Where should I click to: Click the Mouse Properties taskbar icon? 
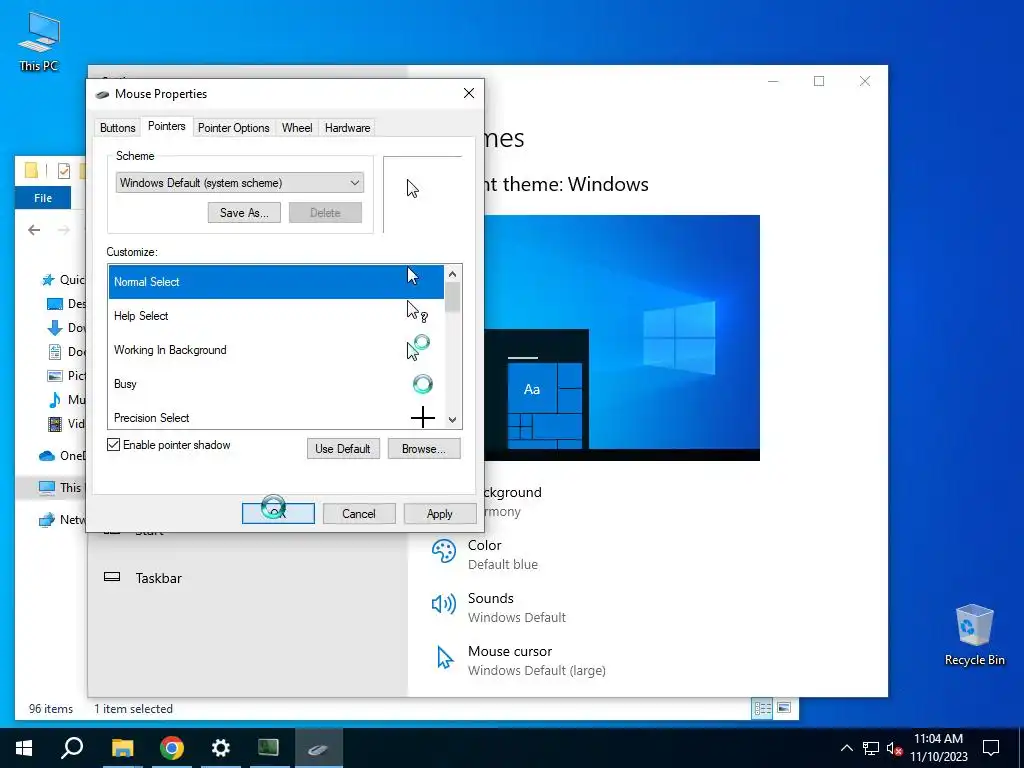(x=318, y=748)
